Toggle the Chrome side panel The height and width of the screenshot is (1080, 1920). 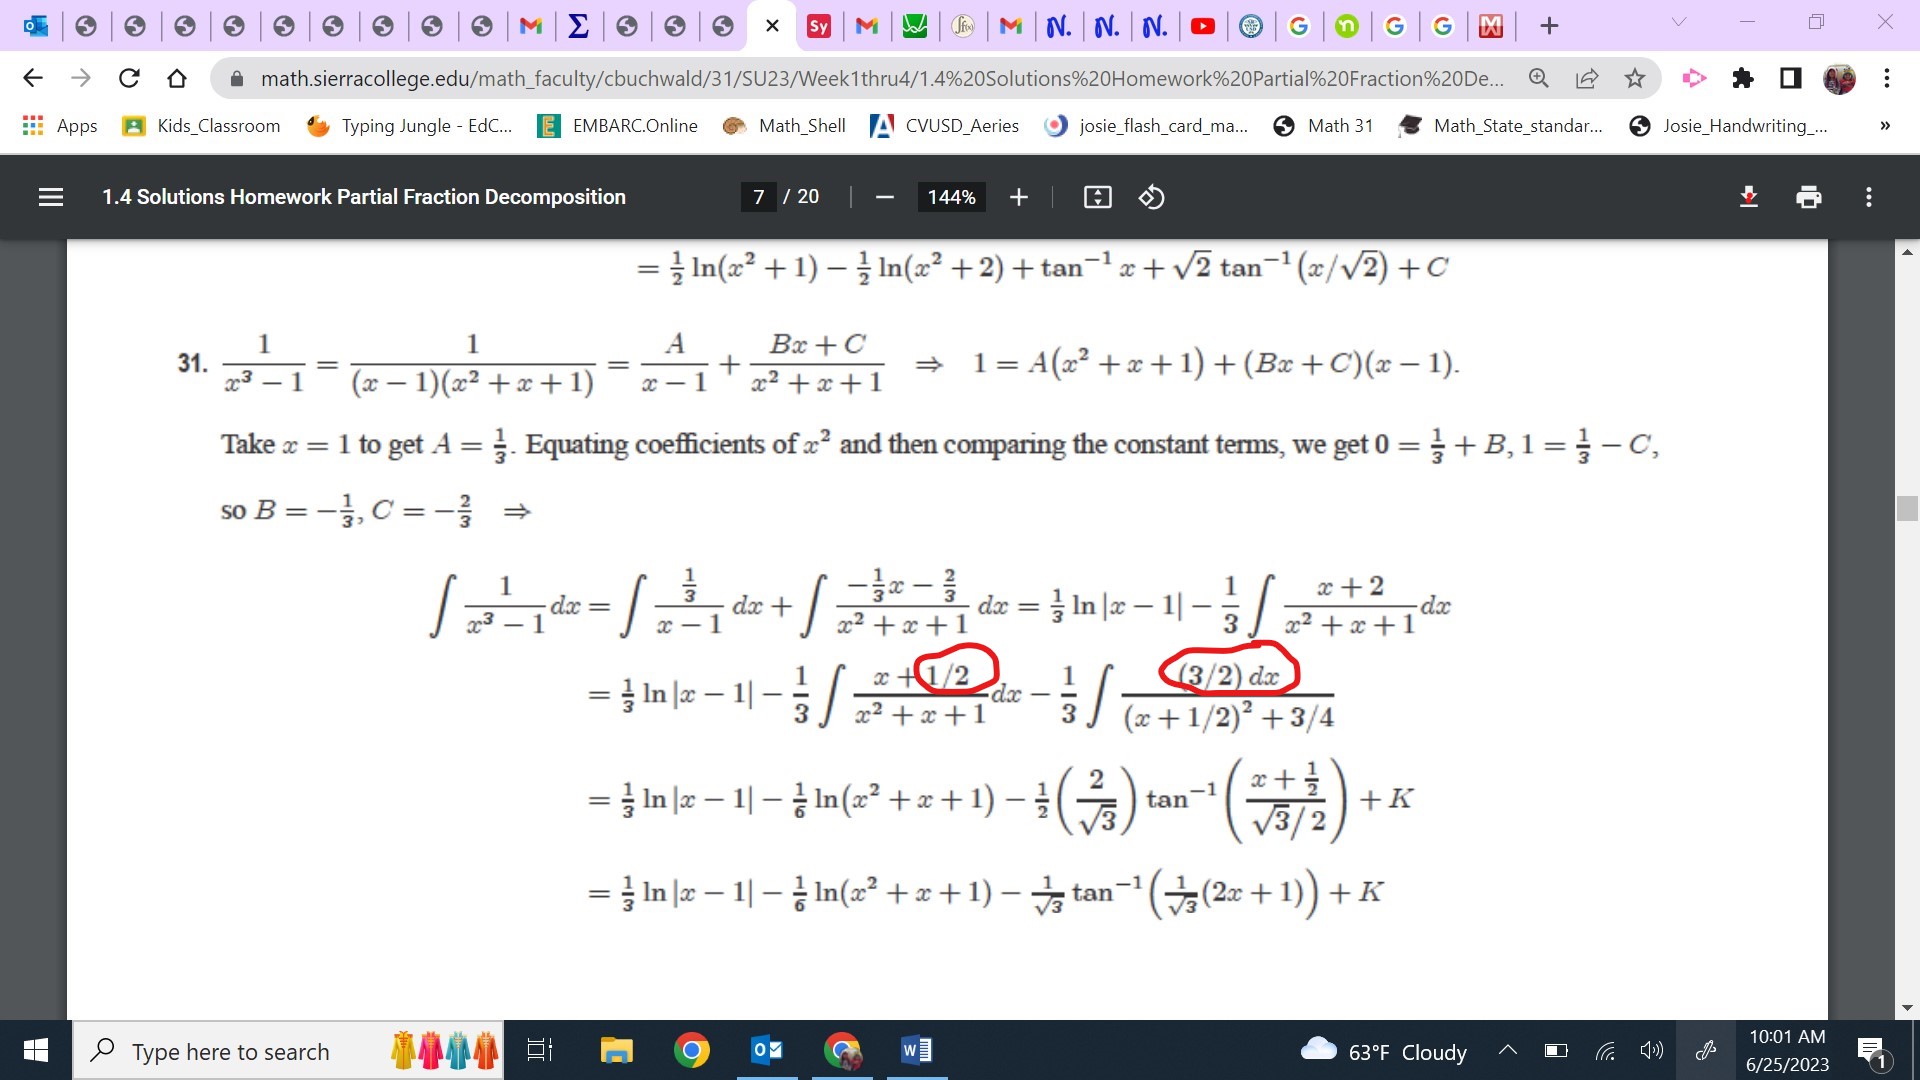point(1790,78)
